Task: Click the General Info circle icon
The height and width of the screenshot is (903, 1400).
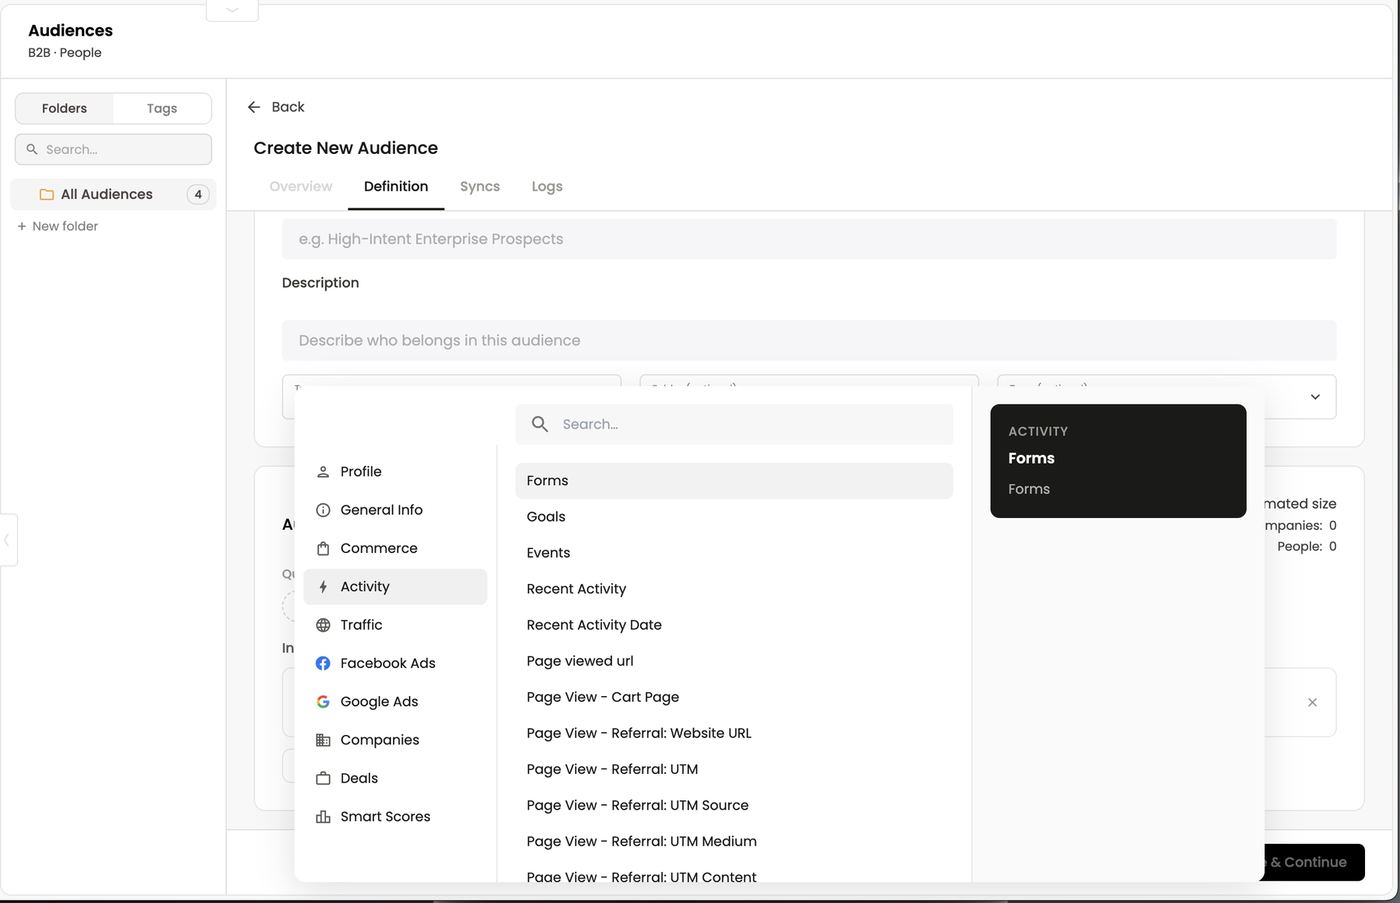Action: (x=323, y=510)
